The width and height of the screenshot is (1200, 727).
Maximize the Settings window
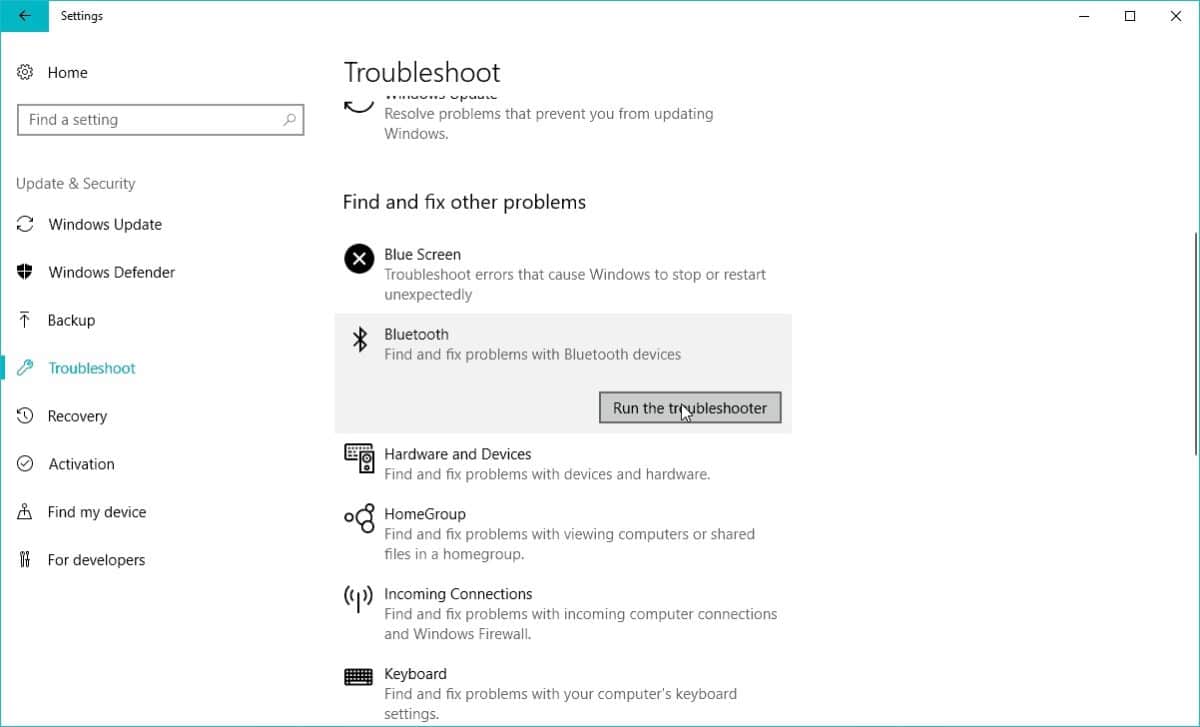1130,16
